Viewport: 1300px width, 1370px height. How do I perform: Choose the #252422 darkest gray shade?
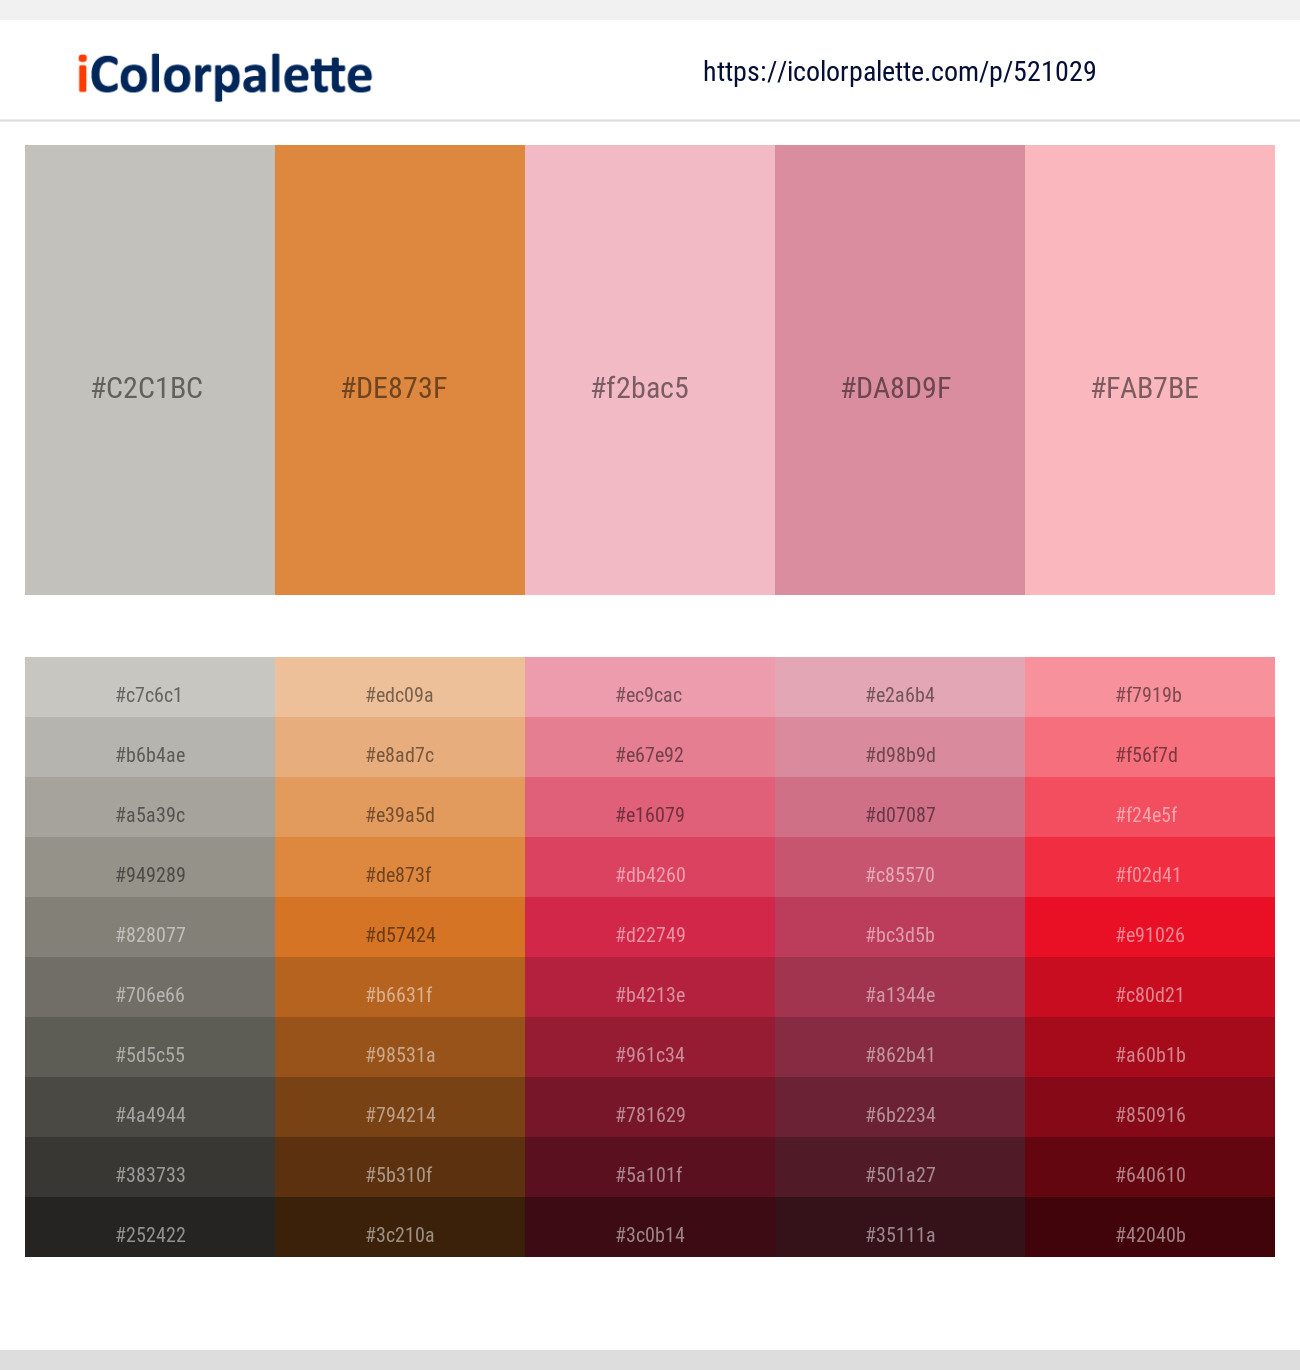(x=150, y=1227)
